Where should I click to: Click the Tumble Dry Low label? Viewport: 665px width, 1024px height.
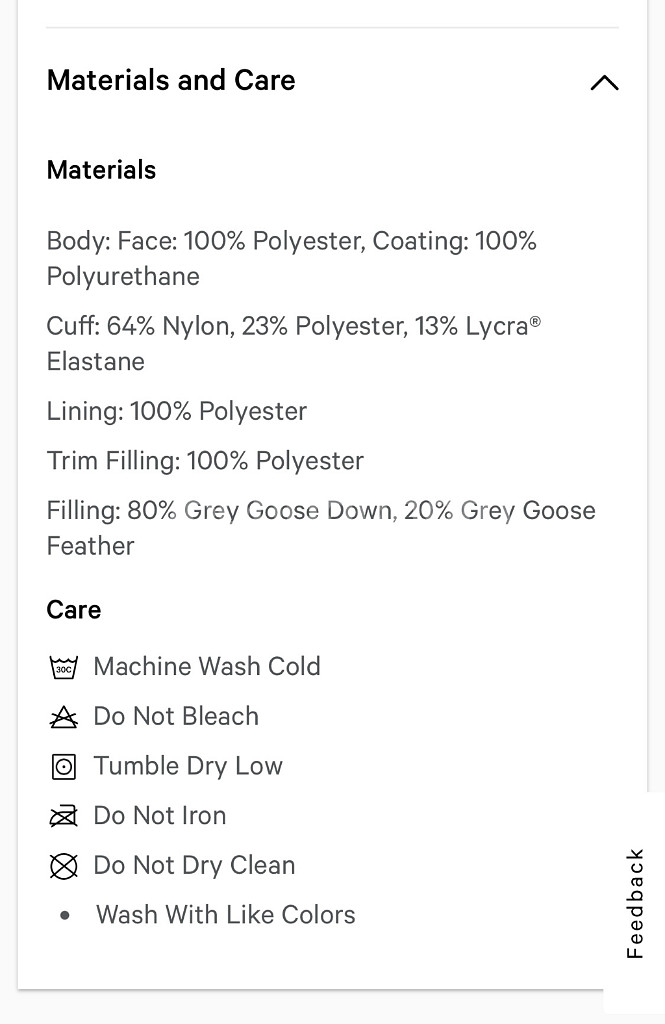188,766
